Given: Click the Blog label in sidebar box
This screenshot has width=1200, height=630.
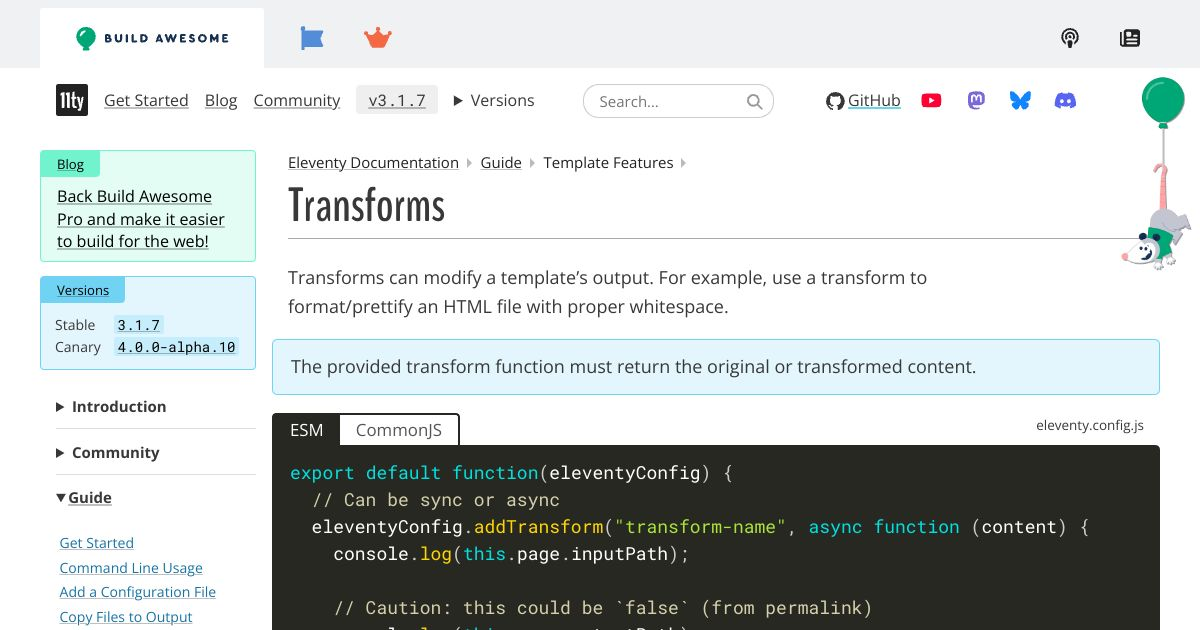Looking at the screenshot, I should click(x=70, y=164).
